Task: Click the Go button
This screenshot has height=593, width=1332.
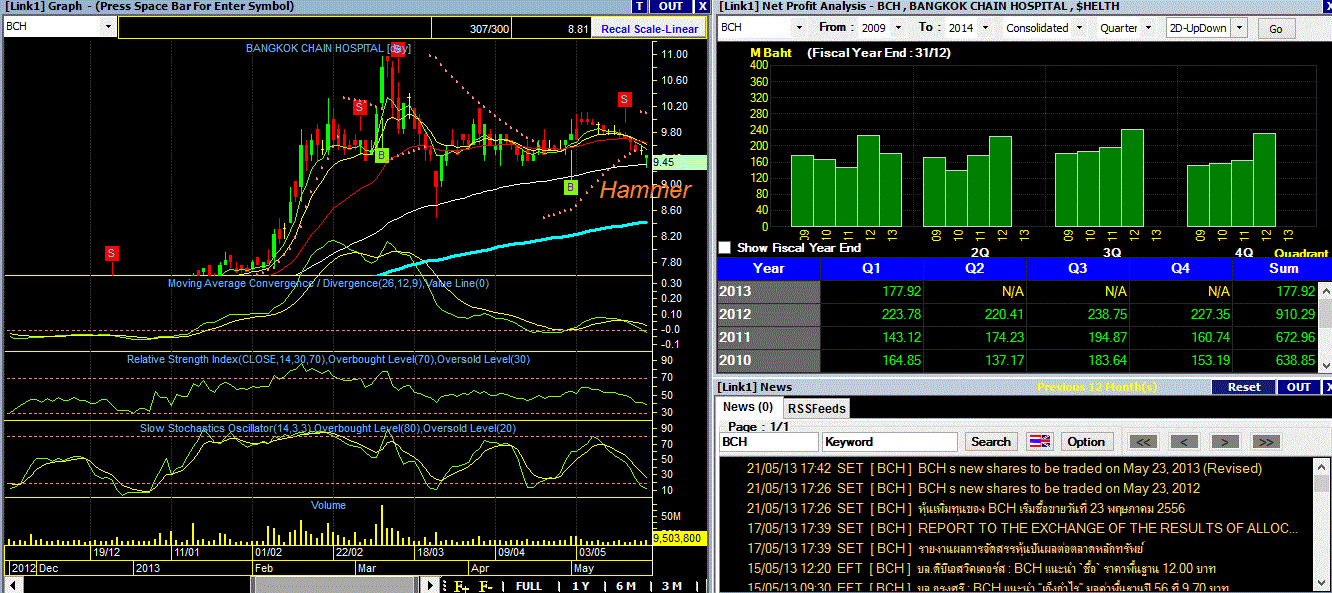Action: (1276, 29)
